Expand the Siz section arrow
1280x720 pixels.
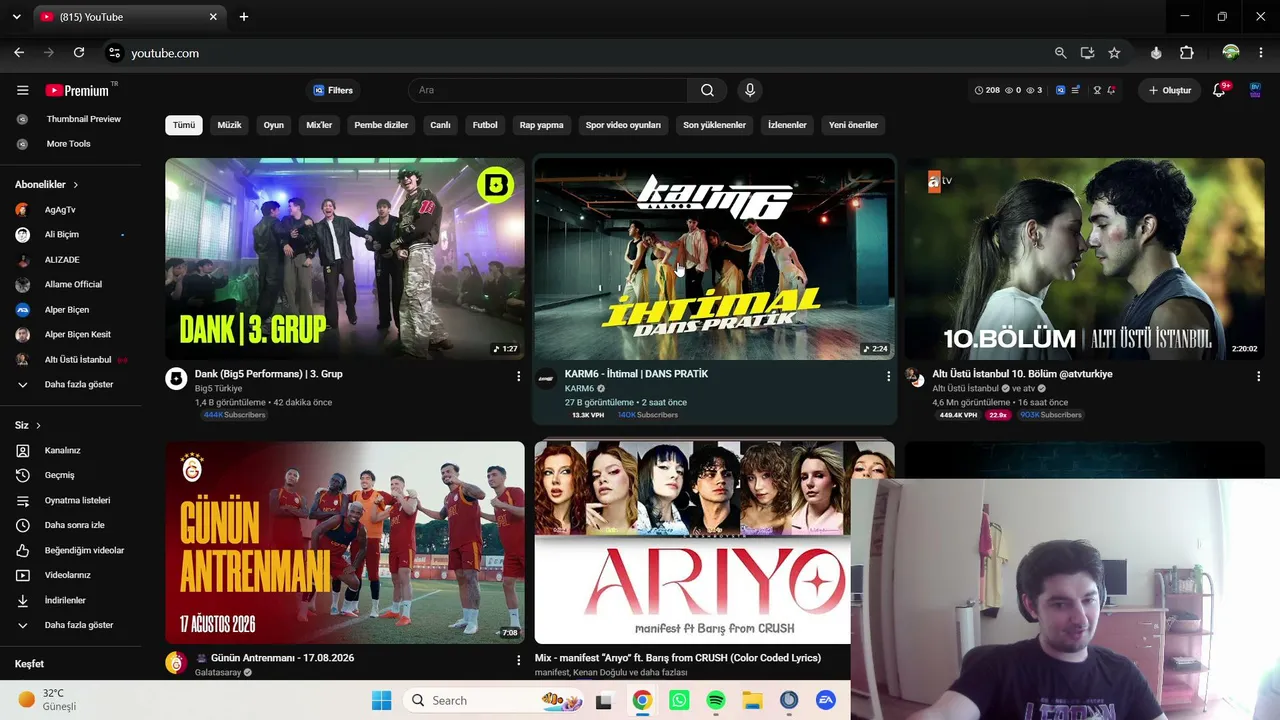(38, 425)
